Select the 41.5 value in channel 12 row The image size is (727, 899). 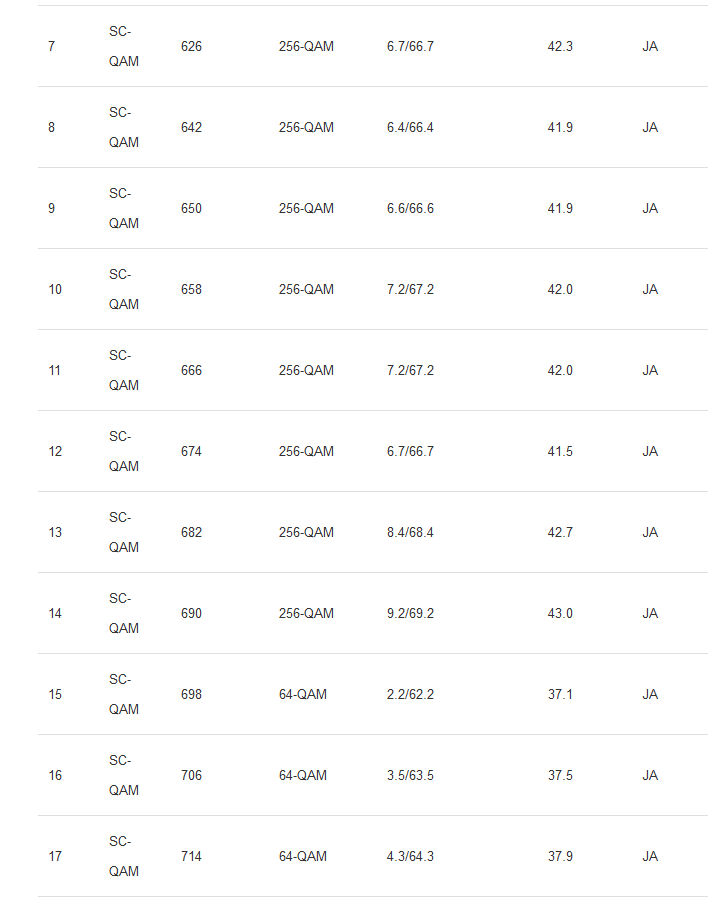[560, 452]
